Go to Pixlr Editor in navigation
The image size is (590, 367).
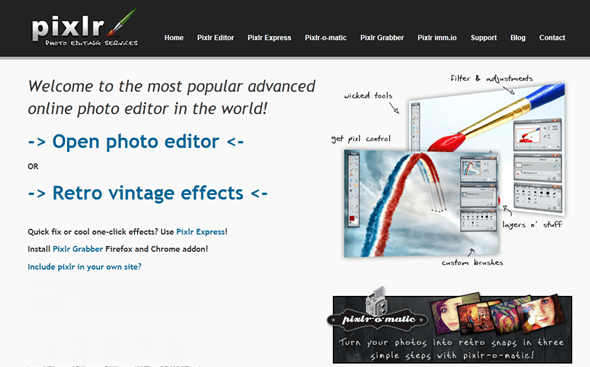216,38
